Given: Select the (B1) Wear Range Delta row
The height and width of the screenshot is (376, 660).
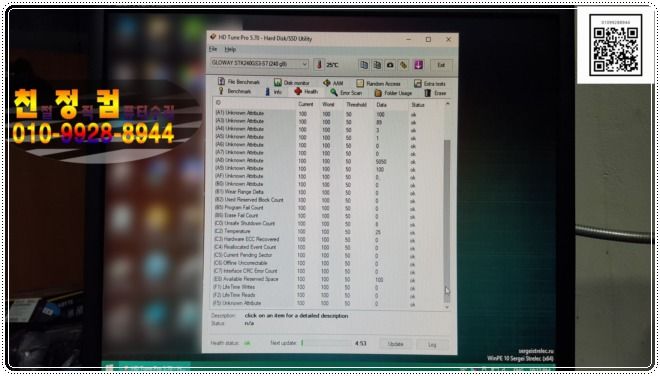Looking at the screenshot, I should [x=328, y=192].
